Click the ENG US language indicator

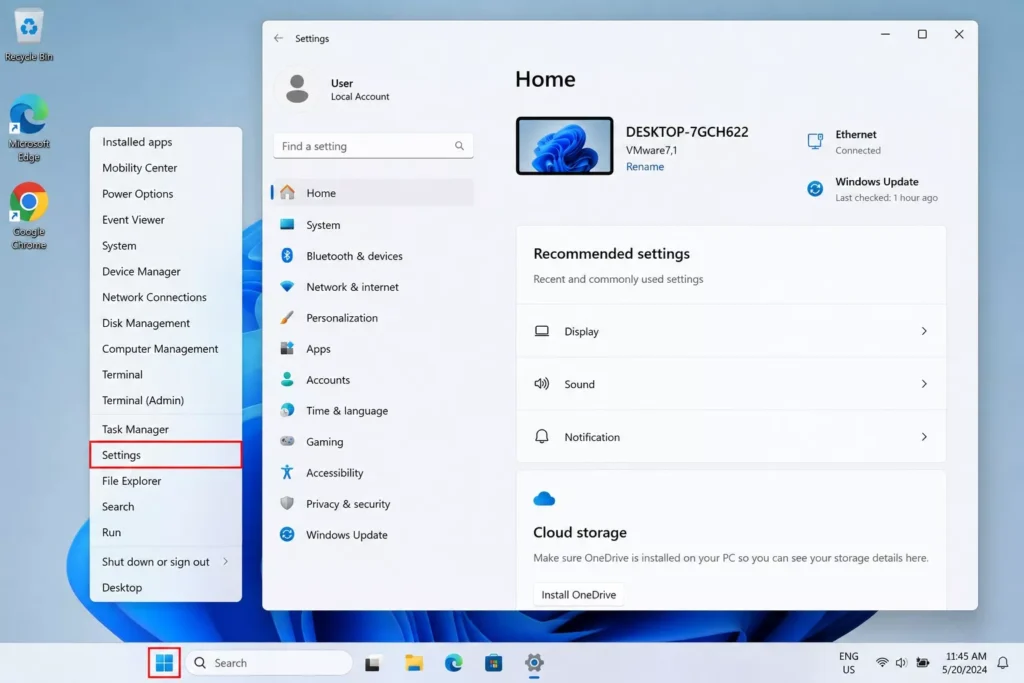point(848,663)
